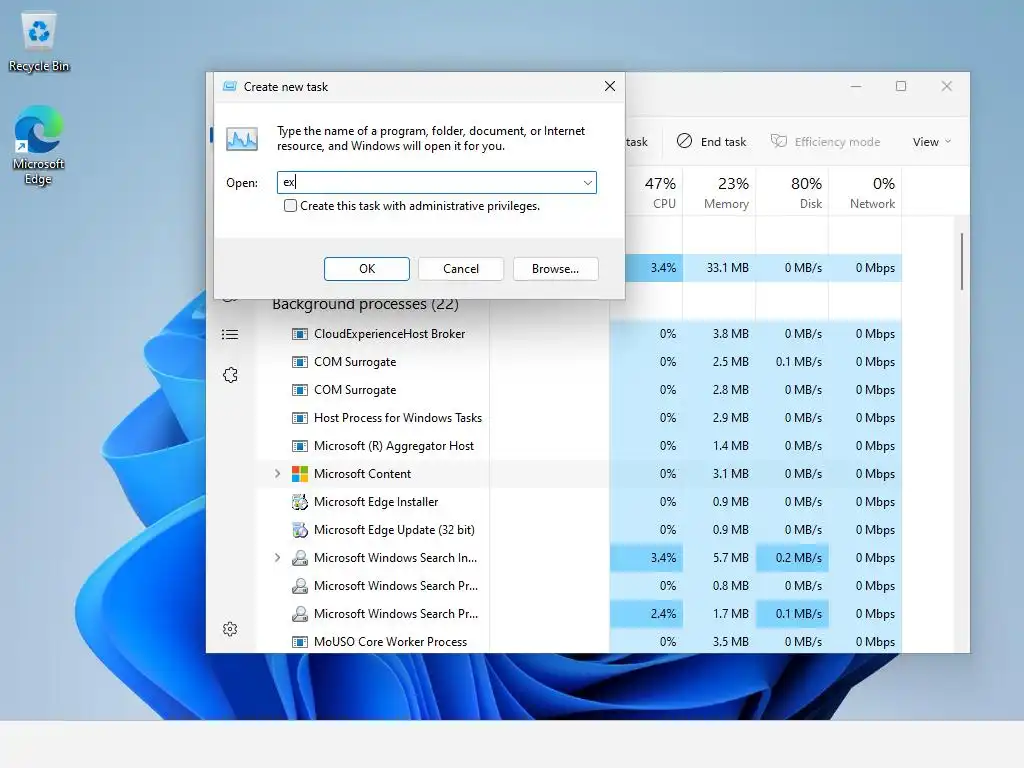Click Search Pr... icon in 1.7 MB row
The image size is (1024, 768).
300,614
